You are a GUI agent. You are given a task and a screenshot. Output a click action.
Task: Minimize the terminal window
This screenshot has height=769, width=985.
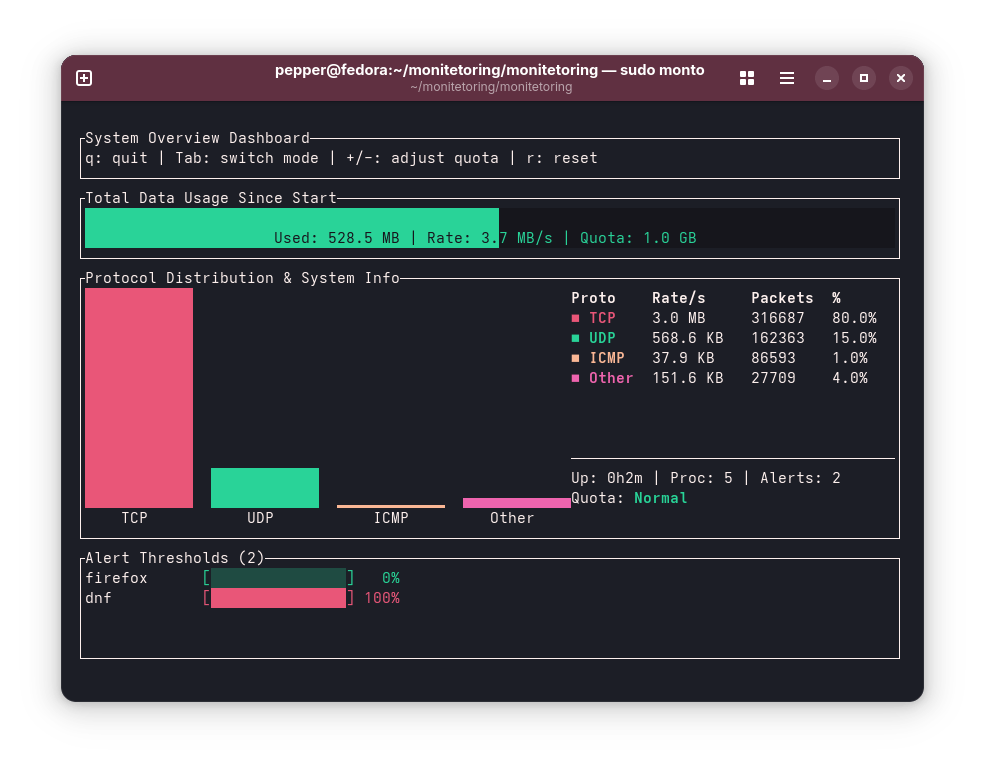tap(827, 78)
